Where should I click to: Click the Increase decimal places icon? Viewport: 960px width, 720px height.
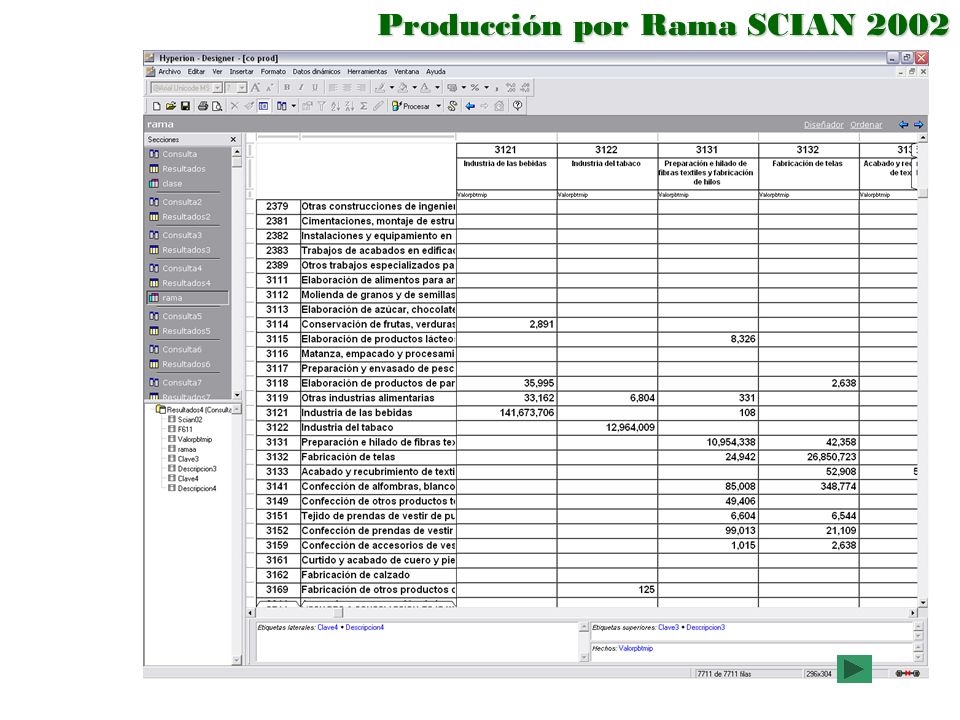(x=511, y=88)
